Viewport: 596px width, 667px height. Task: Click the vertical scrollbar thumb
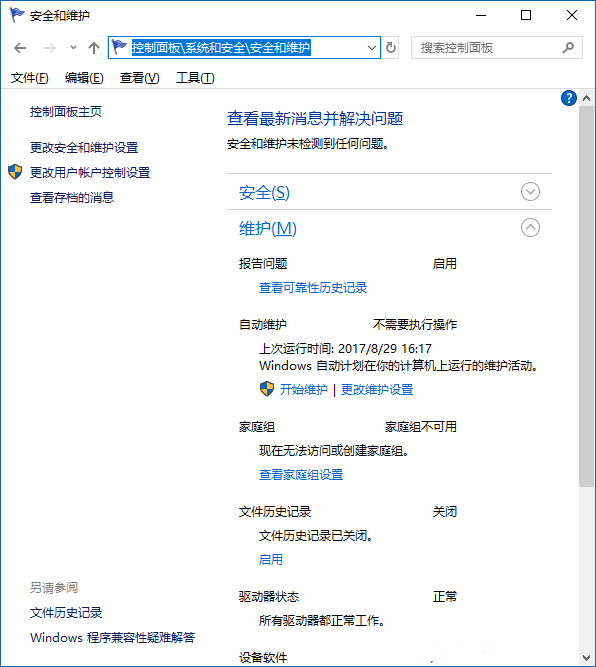[586, 296]
